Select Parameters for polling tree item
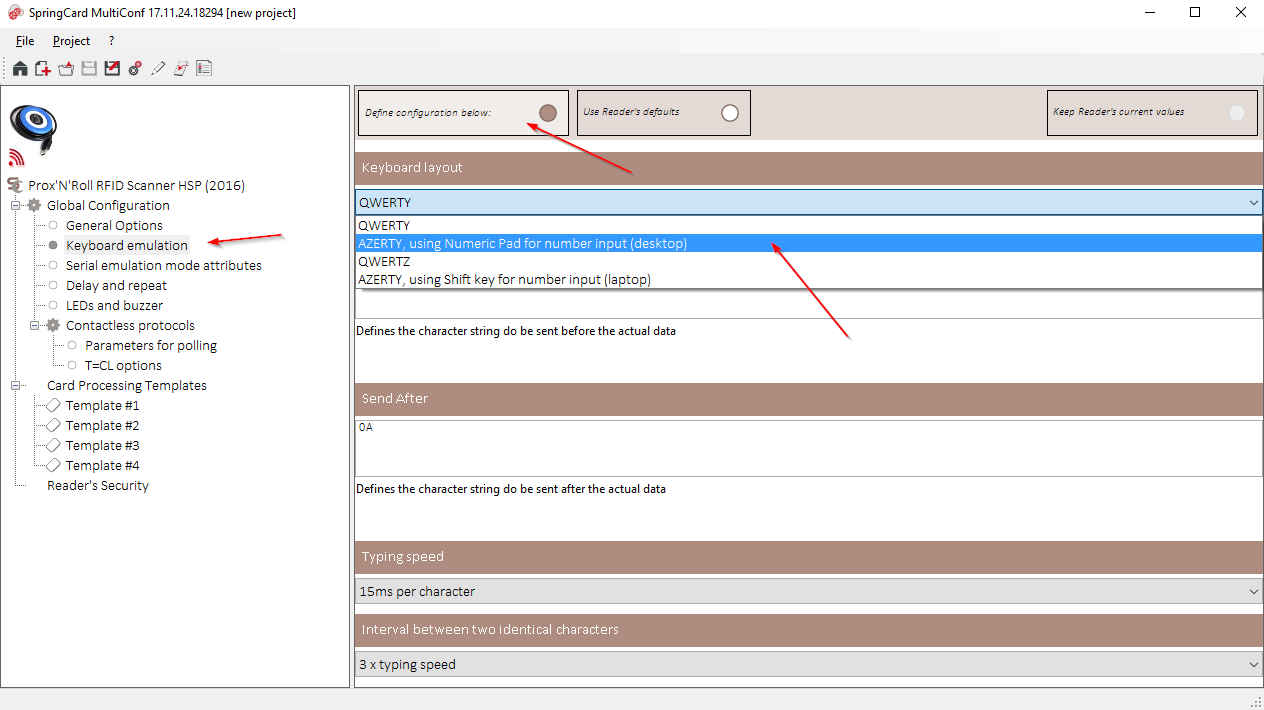Viewport: 1264px width, 710px height. (x=151, y=345)
